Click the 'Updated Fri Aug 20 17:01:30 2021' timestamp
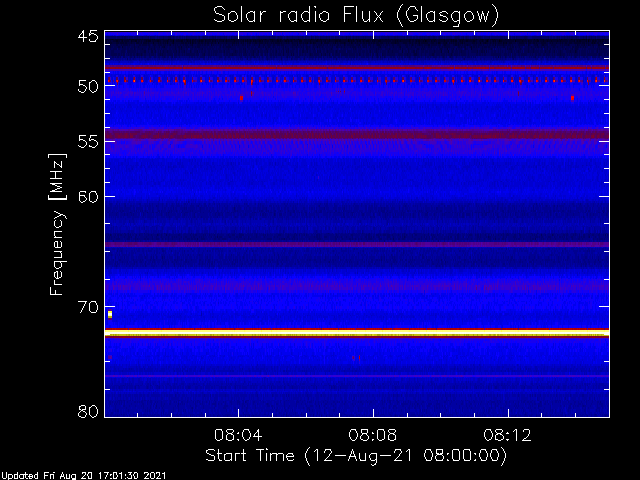The height and width of the screenshot is (480, 640). point(84,476)
